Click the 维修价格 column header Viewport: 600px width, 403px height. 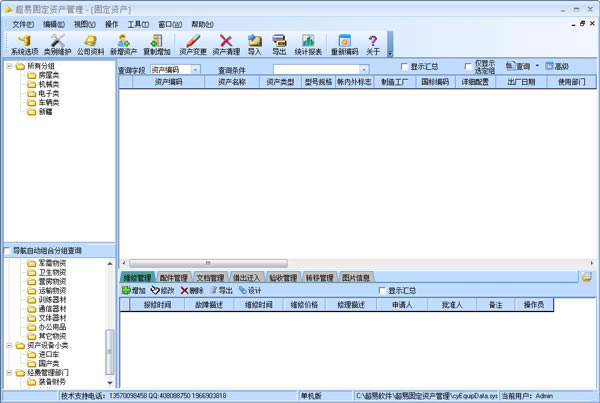tap(304, 305)
